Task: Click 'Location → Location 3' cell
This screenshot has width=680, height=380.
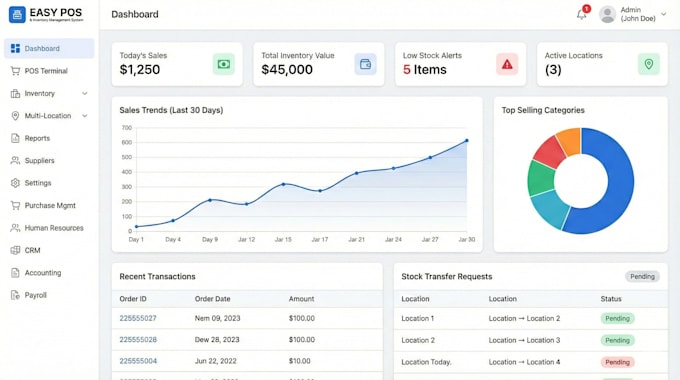Action: coord(524,340)
